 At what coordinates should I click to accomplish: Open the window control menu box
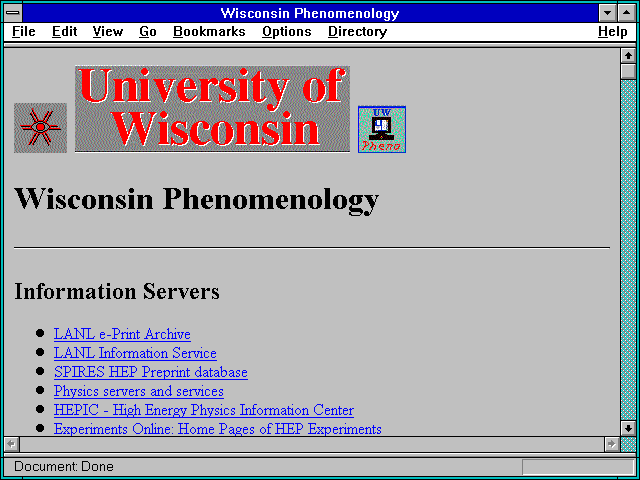tap(13, 13)
